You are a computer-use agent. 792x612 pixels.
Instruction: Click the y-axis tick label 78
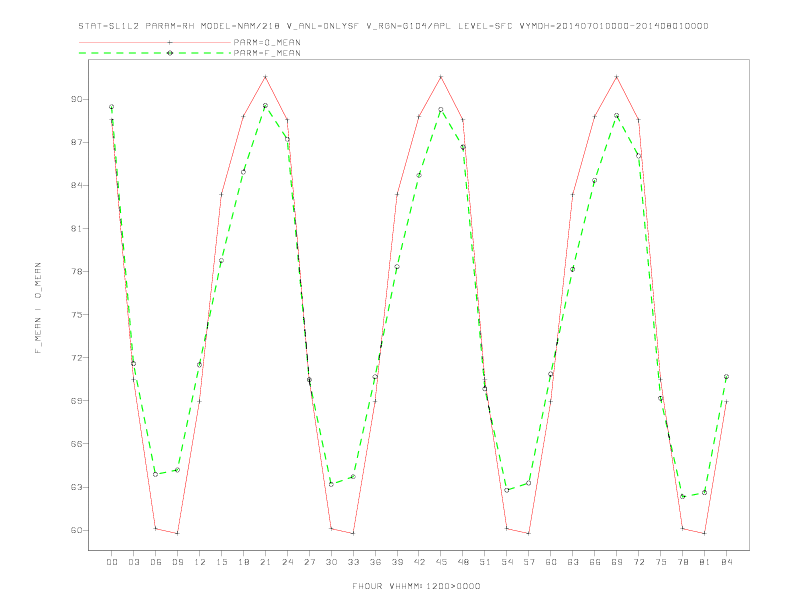[76, 272]
